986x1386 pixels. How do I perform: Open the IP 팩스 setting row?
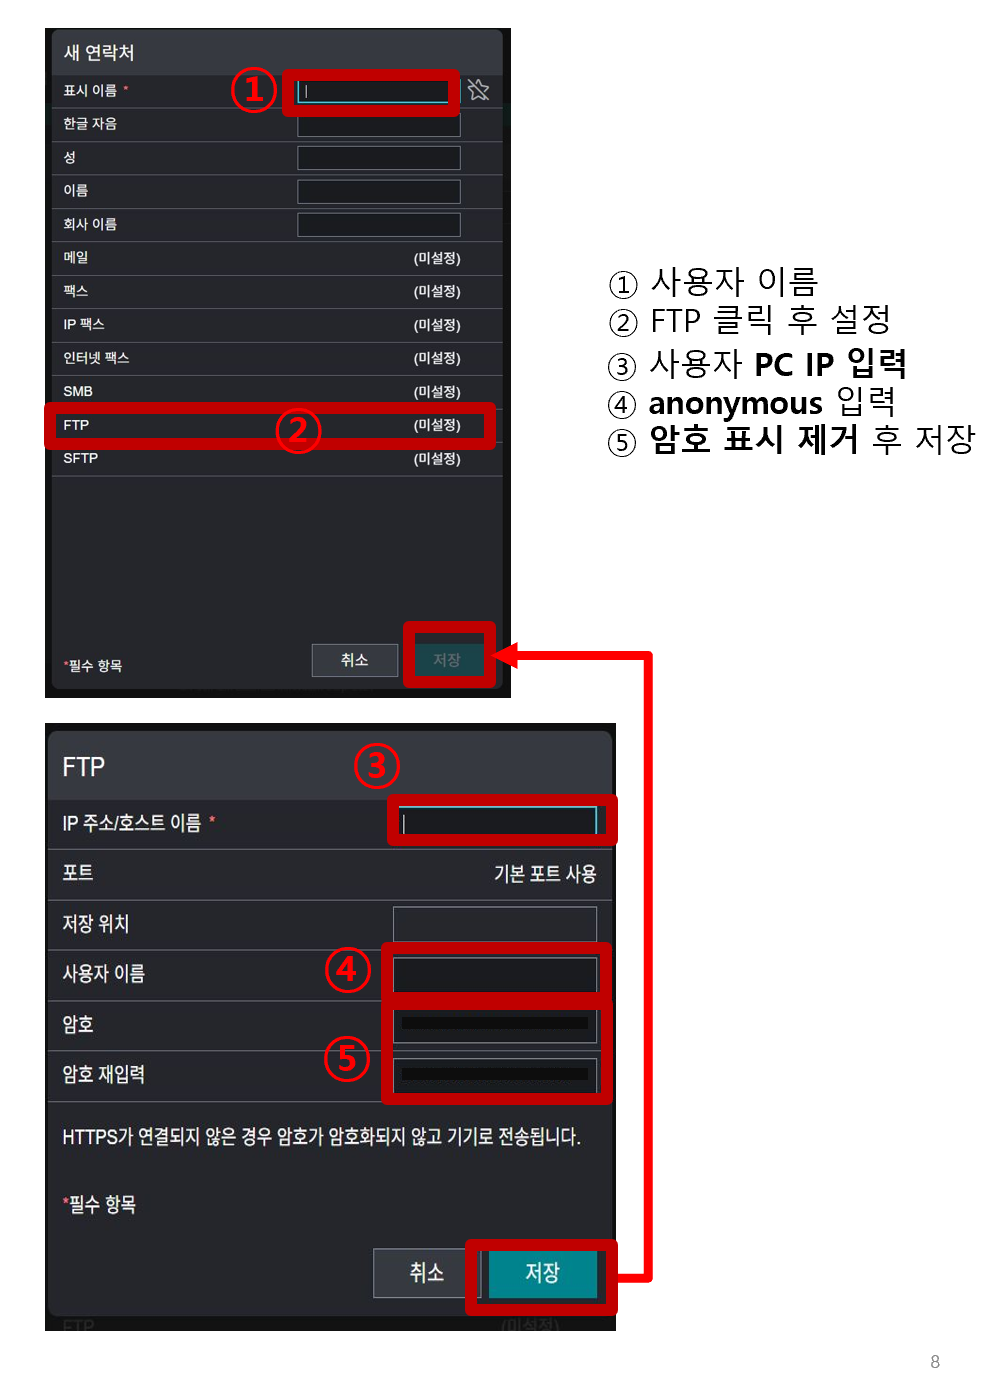(x=277, y=325)
